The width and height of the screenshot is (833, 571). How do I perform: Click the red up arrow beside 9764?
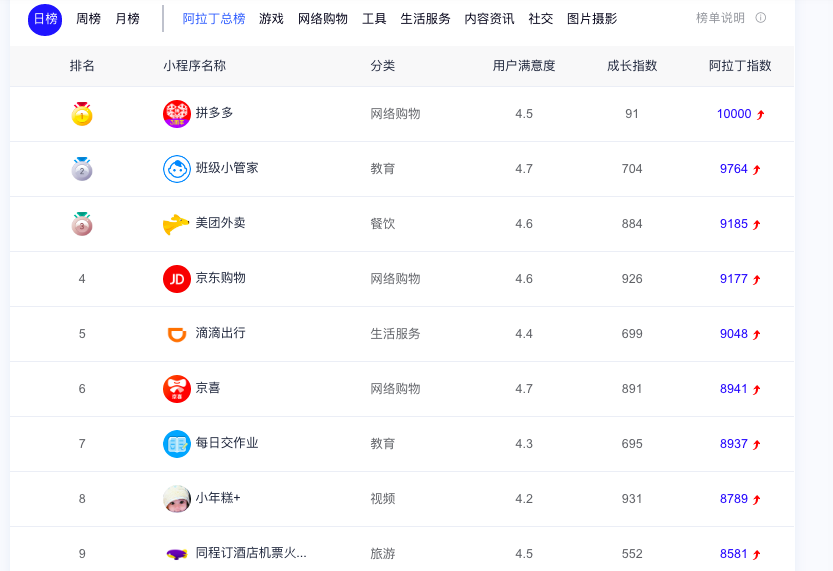[756, 169]
